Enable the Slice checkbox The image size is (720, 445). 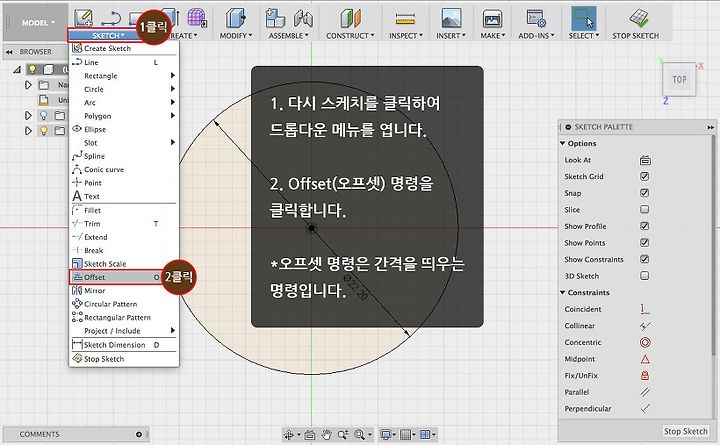point(645,209)
